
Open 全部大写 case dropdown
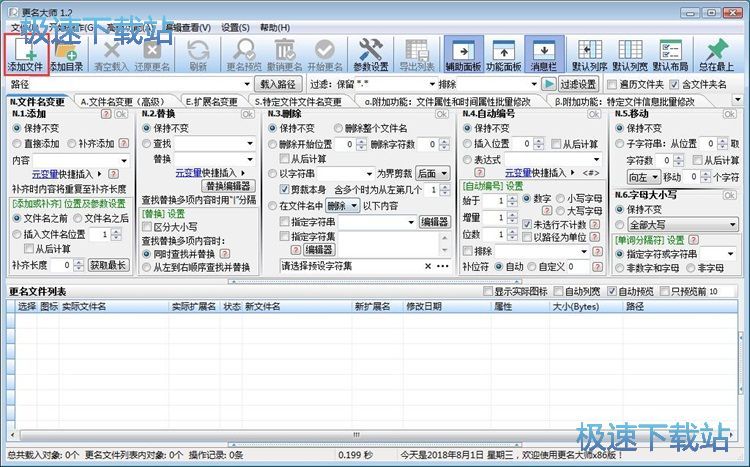(683, 224)
